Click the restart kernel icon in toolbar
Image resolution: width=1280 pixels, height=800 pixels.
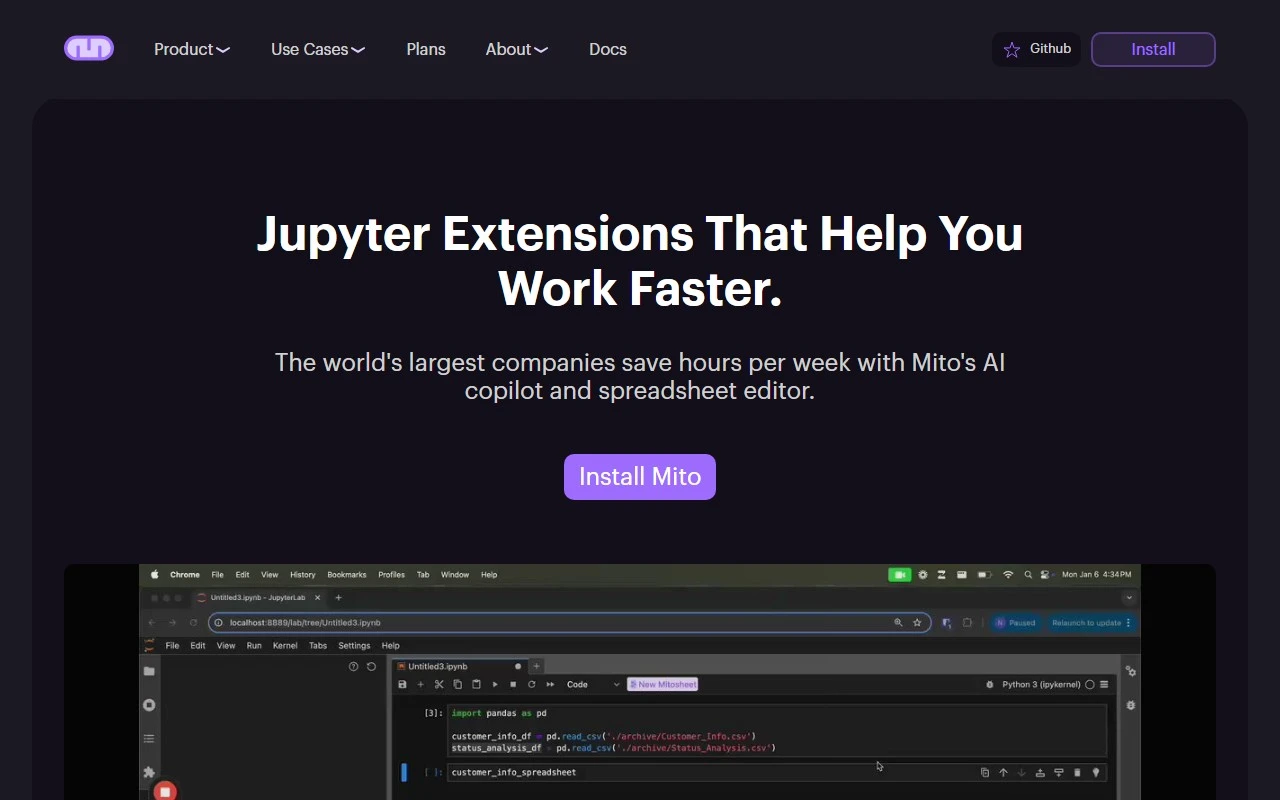[x=531, y=685]
